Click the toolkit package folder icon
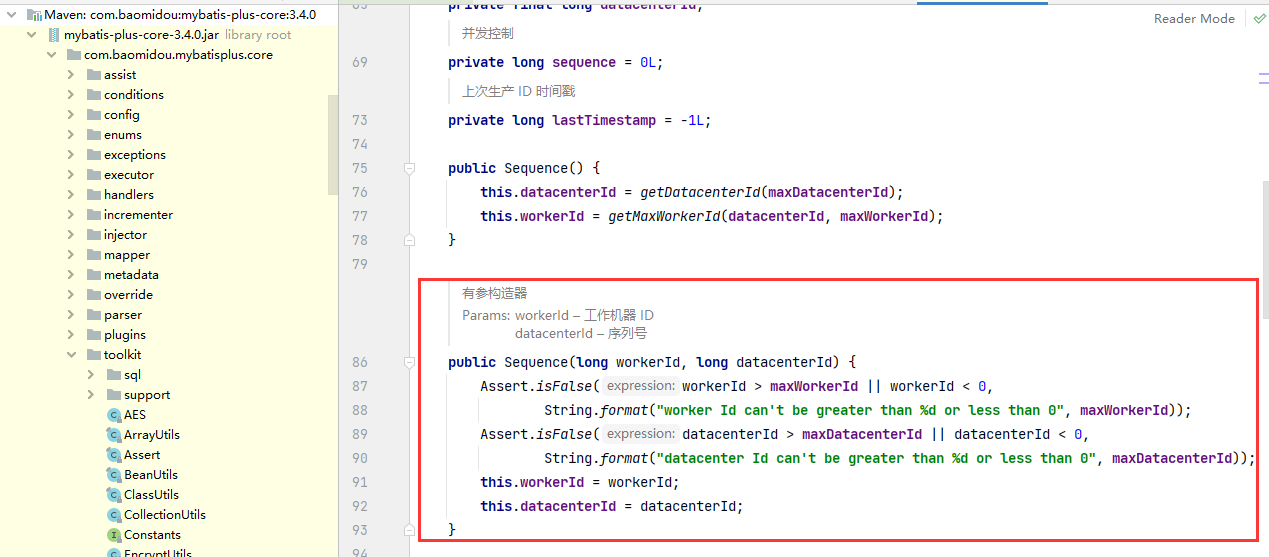Screen dimensions: 1269x557 [x=93, y=355]
